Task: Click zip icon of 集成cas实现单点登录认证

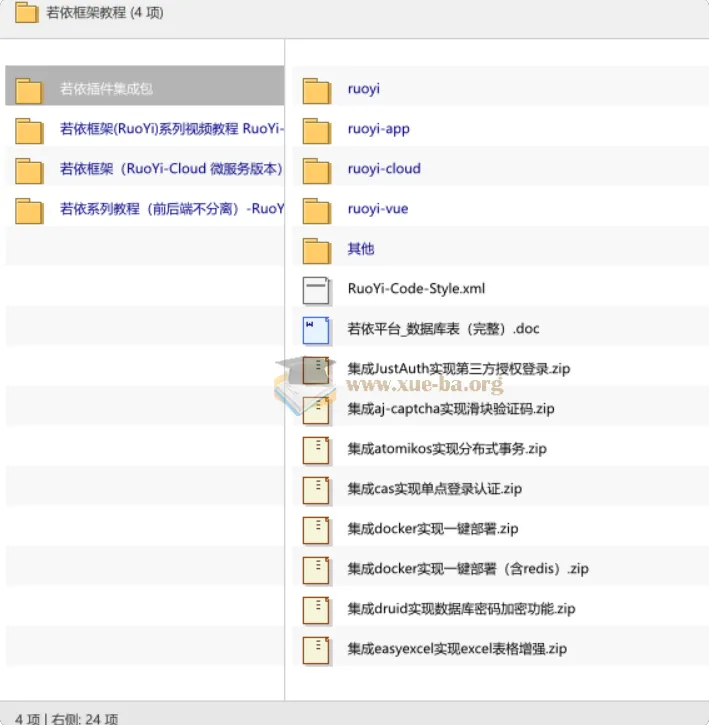Action: click(x=316, y=491)
